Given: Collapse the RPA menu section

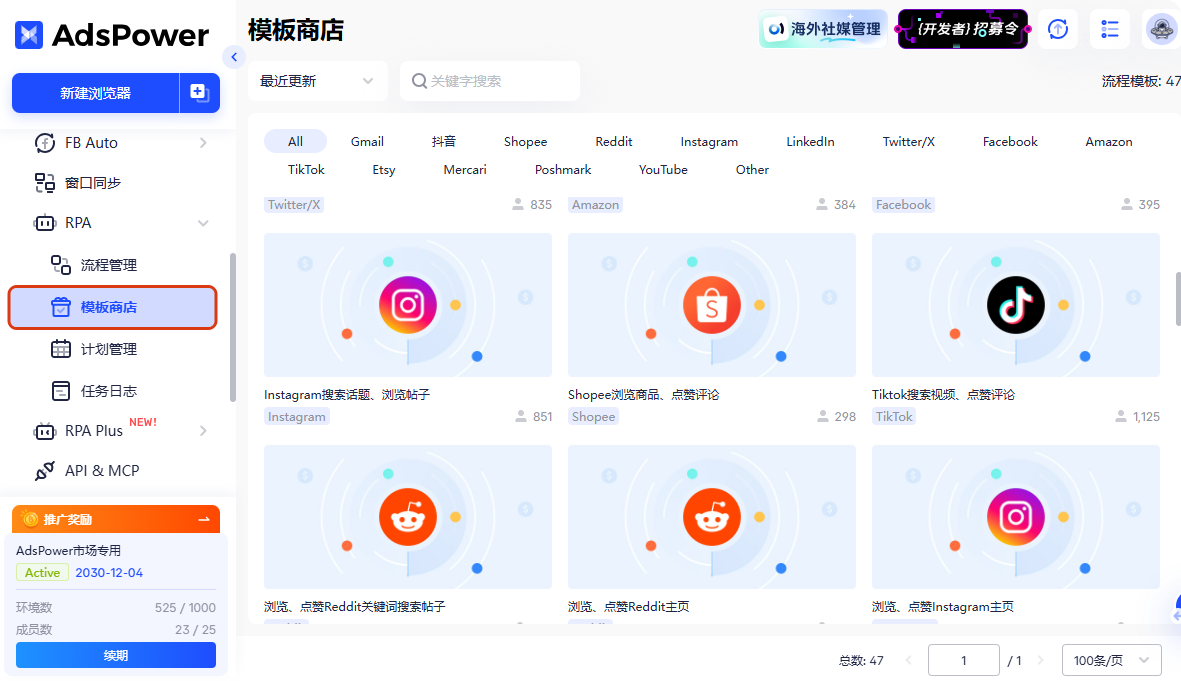Looking at the screenshot, I should 203,223.
